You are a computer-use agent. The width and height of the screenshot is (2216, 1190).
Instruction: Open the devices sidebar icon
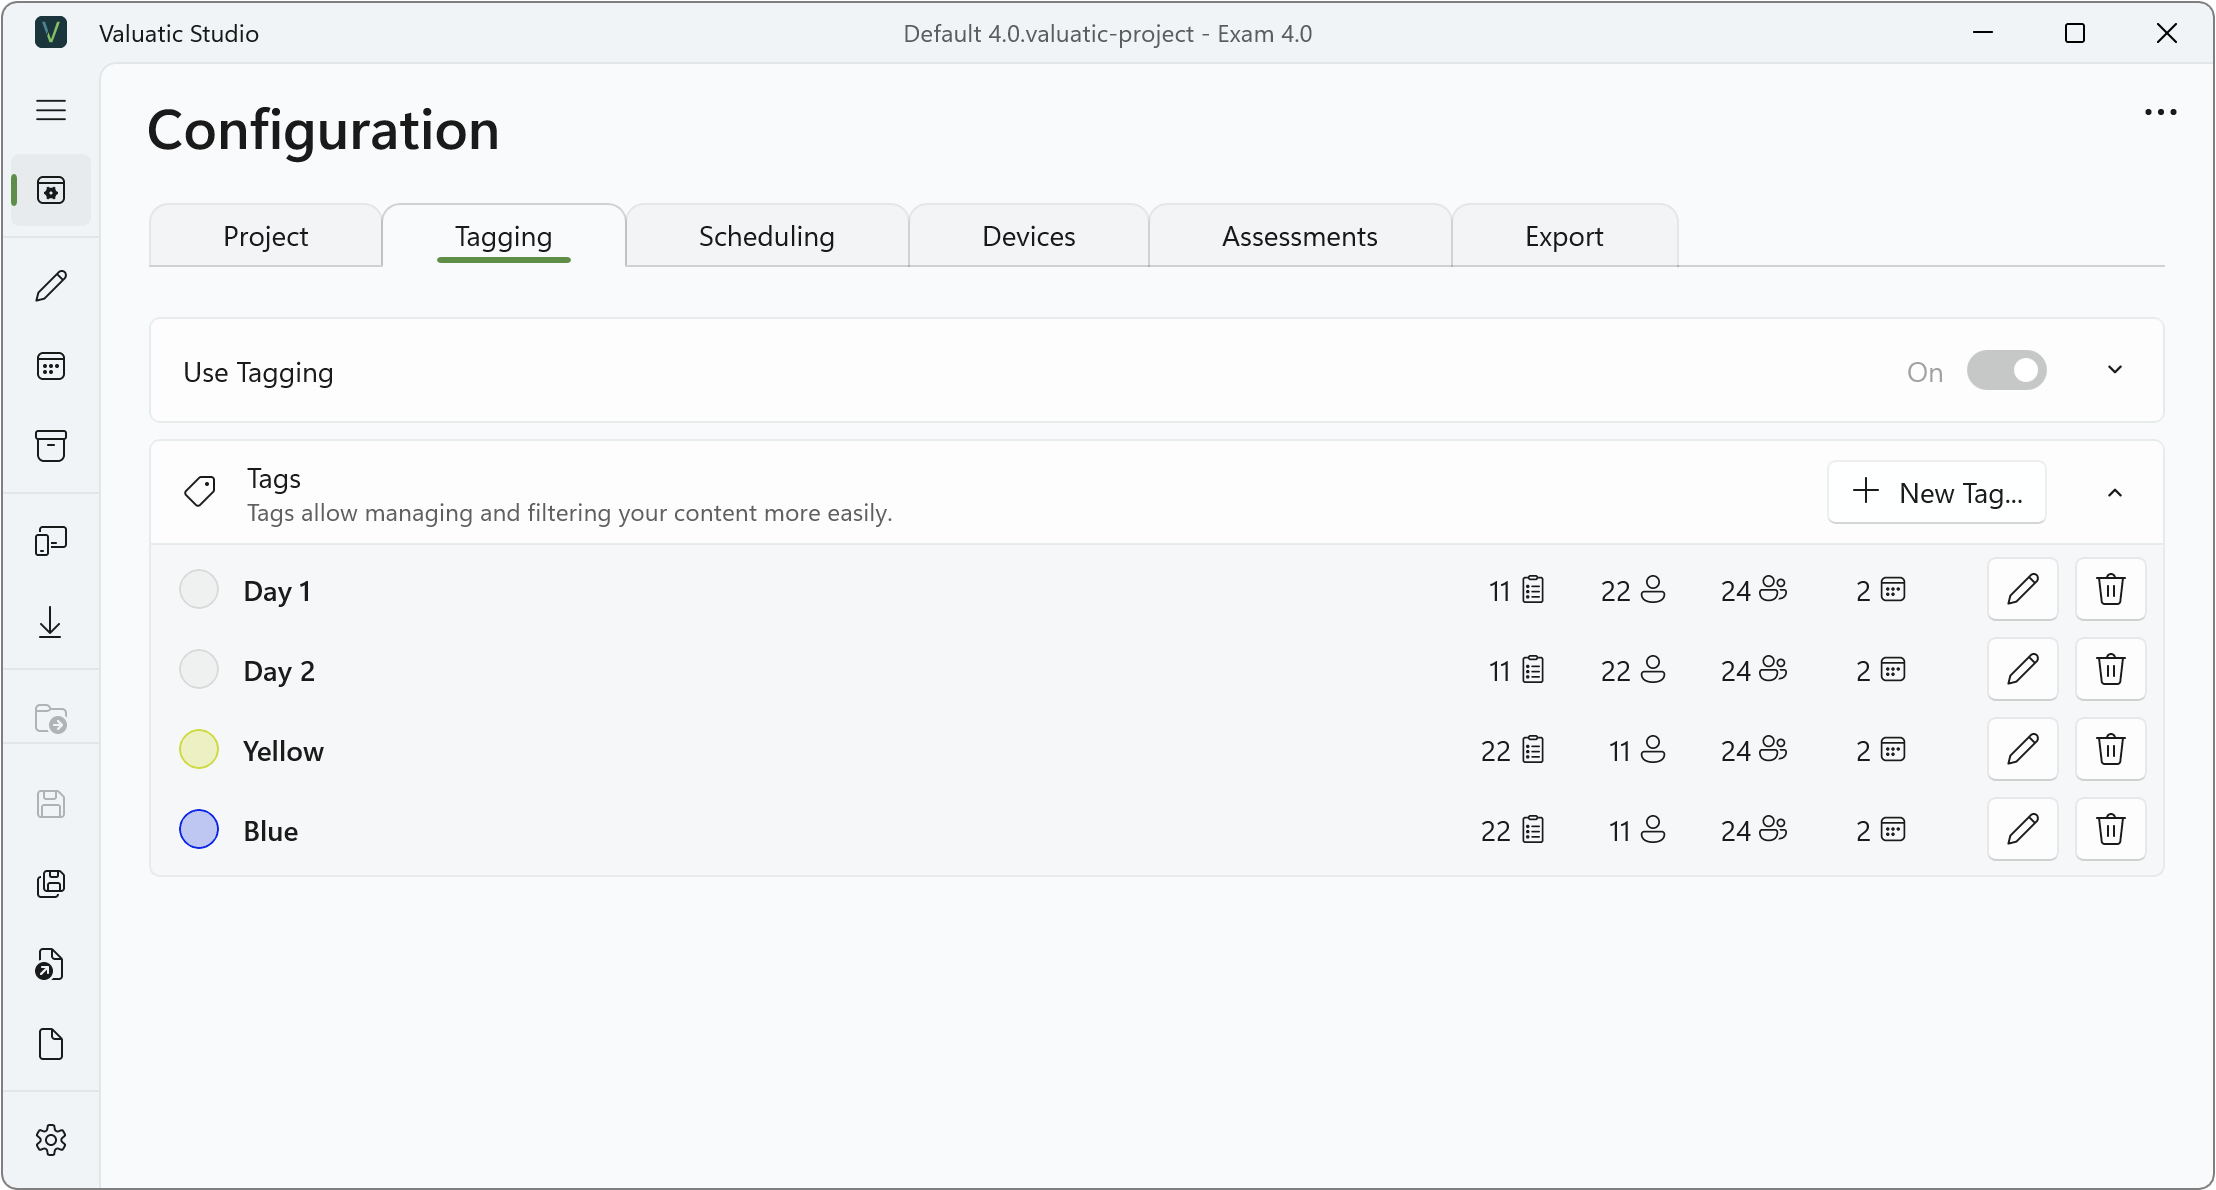pyautogui.click(x=51, y=541)
